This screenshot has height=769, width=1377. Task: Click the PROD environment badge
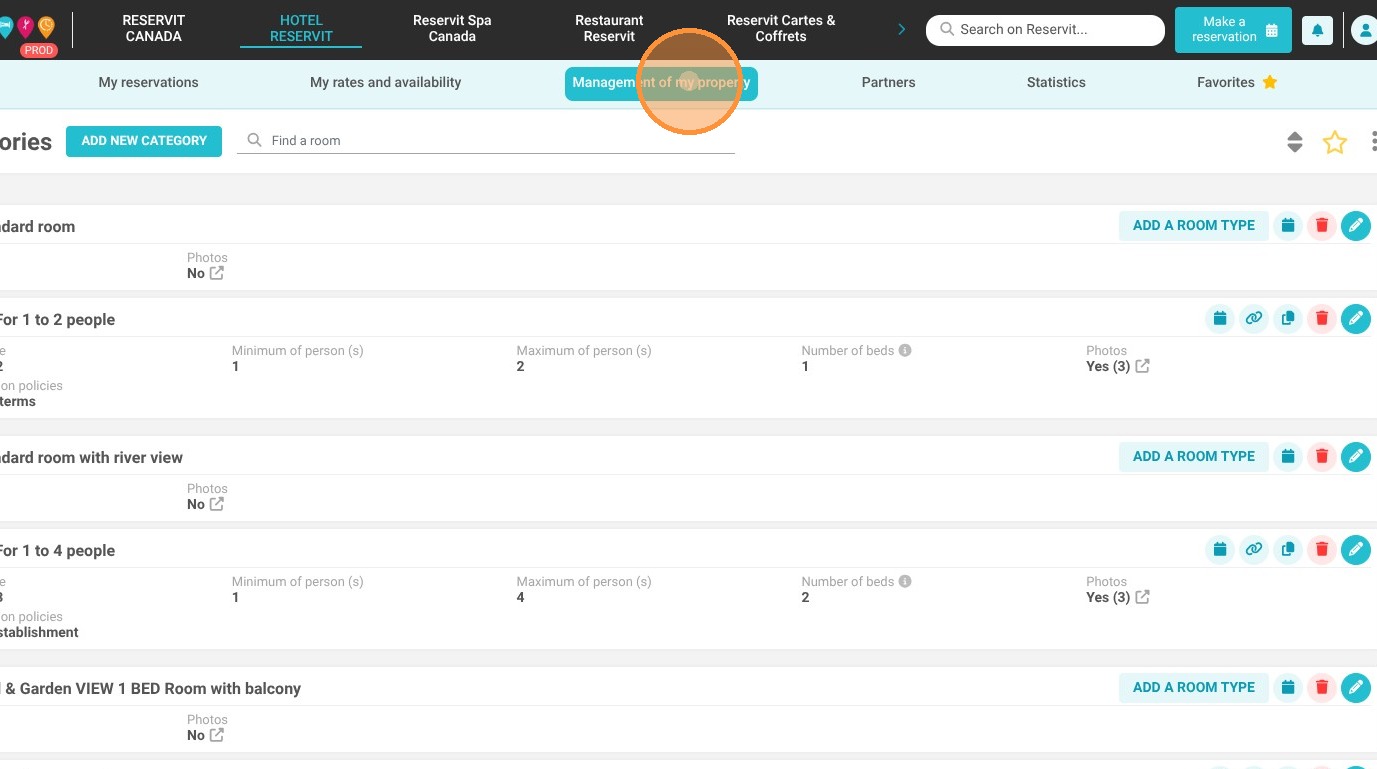coord(38,50)
